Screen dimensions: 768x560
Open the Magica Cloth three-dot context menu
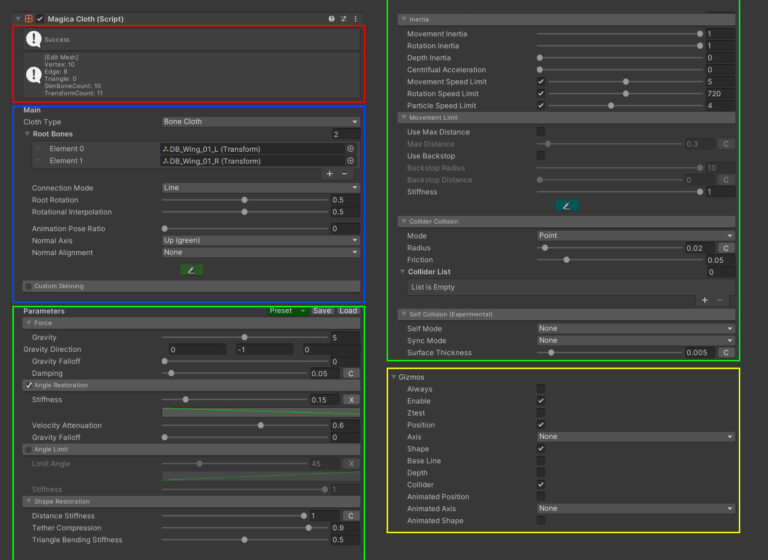pyautogui.click(x=356, y=19)
